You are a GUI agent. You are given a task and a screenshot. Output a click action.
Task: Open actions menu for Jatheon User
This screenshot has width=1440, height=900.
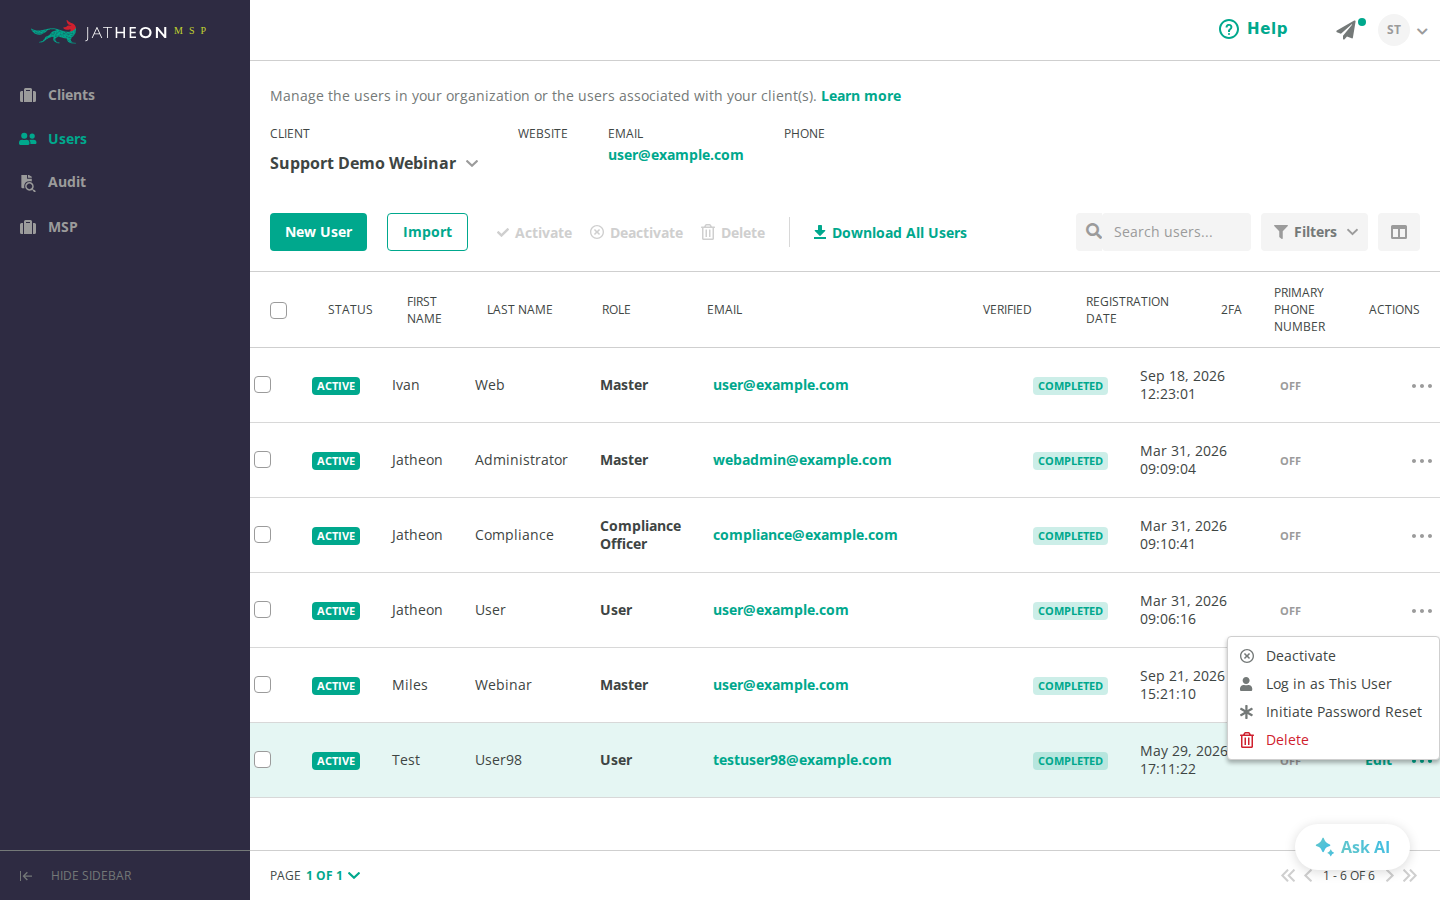pyautogui.click(x=1421, y=611)
